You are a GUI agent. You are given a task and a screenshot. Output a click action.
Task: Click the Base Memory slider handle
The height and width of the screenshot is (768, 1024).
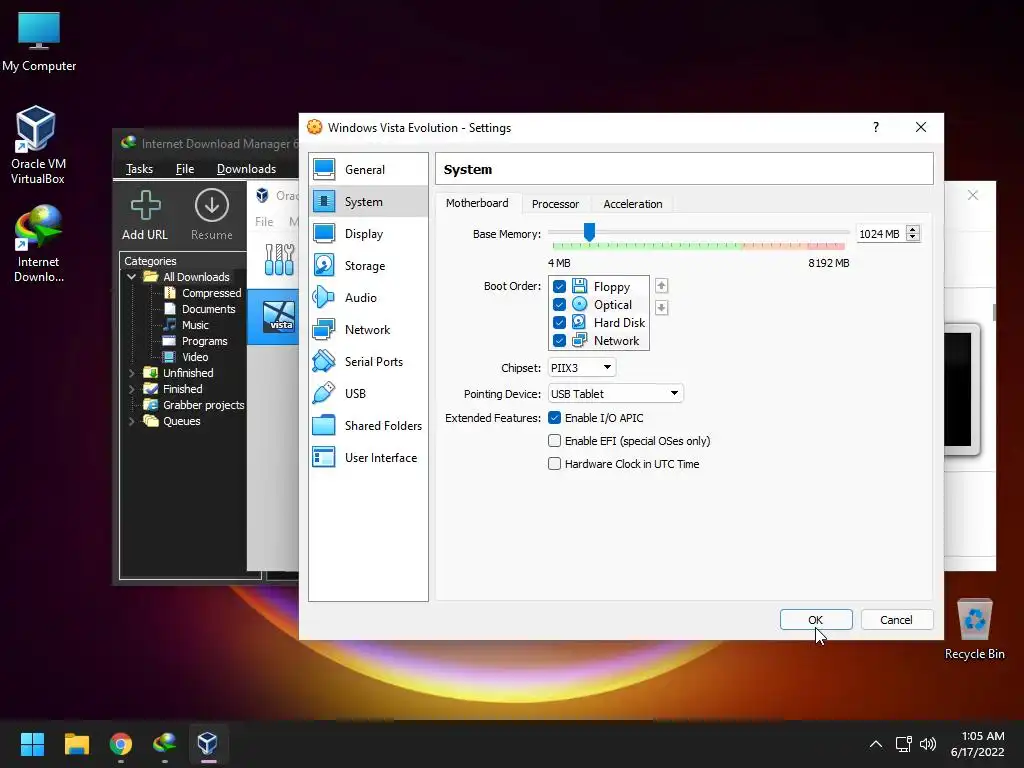(589, 232)
